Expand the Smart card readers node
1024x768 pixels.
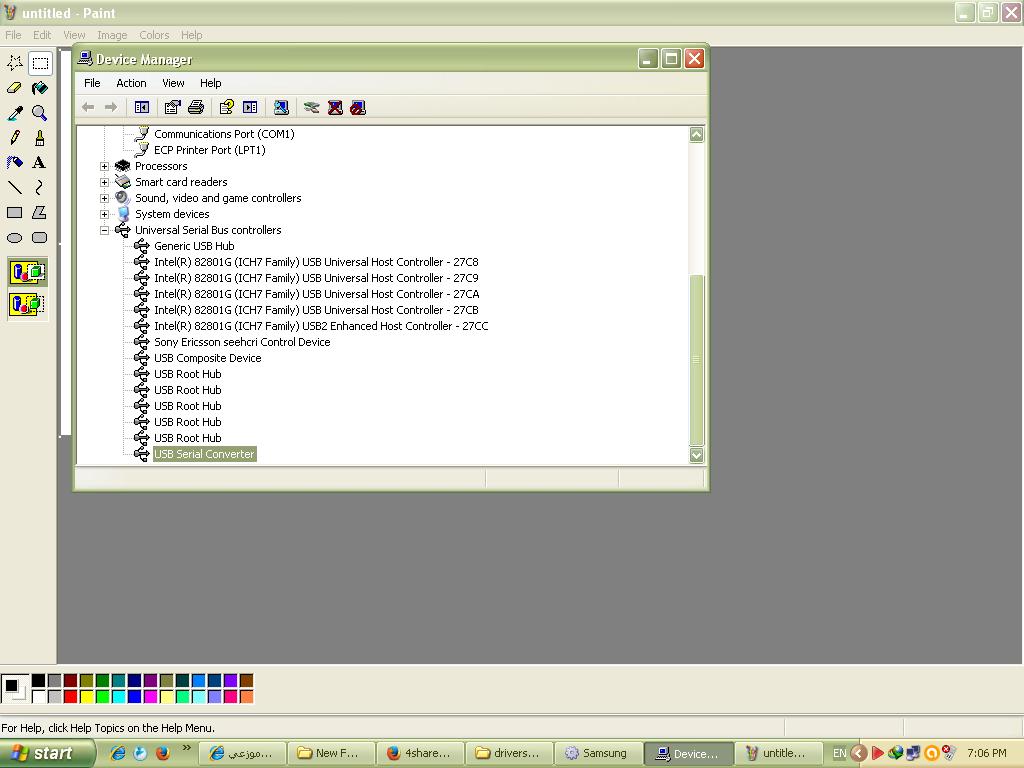click(104, 182)
